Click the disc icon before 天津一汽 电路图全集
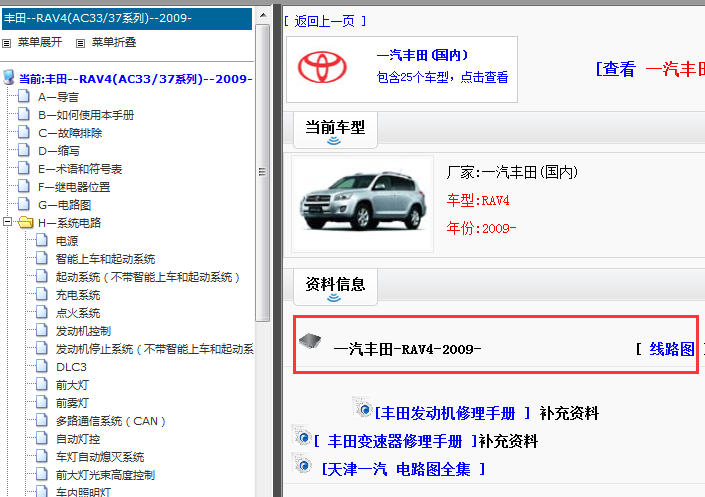Image resolution: width=705 pixels, height=497 pixels. point(302,464)
